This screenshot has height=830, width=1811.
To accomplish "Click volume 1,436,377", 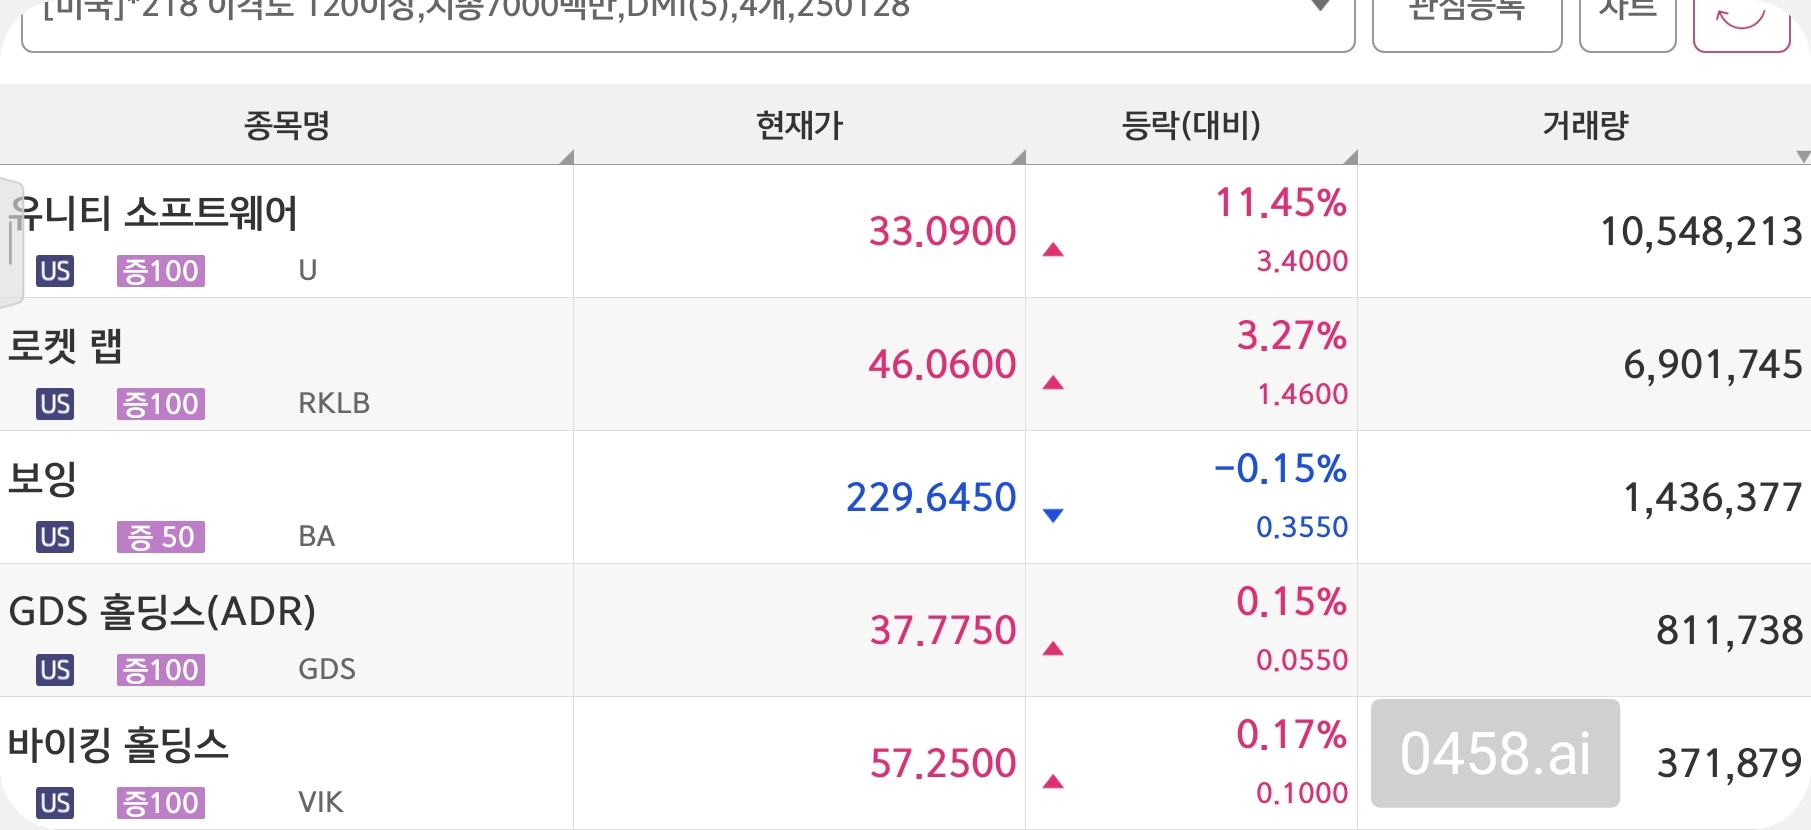I will tap(1713, 498).
